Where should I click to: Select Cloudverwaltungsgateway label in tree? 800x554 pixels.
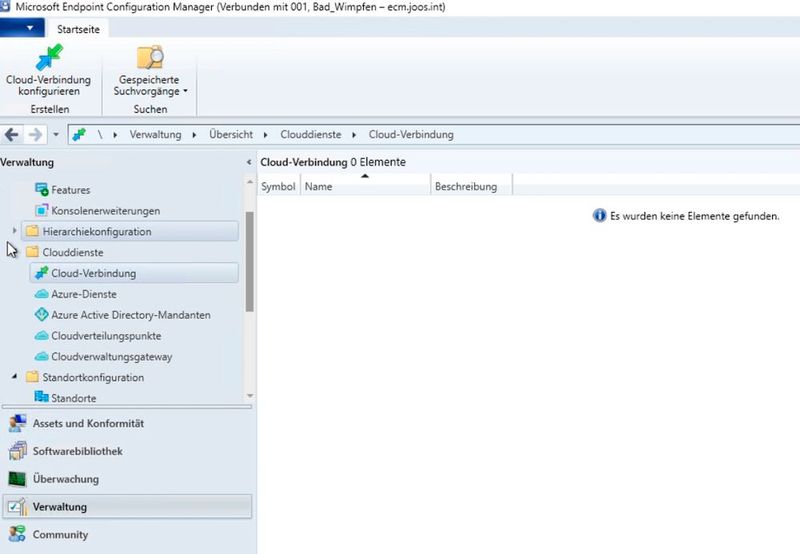click(x=112, y=357)
